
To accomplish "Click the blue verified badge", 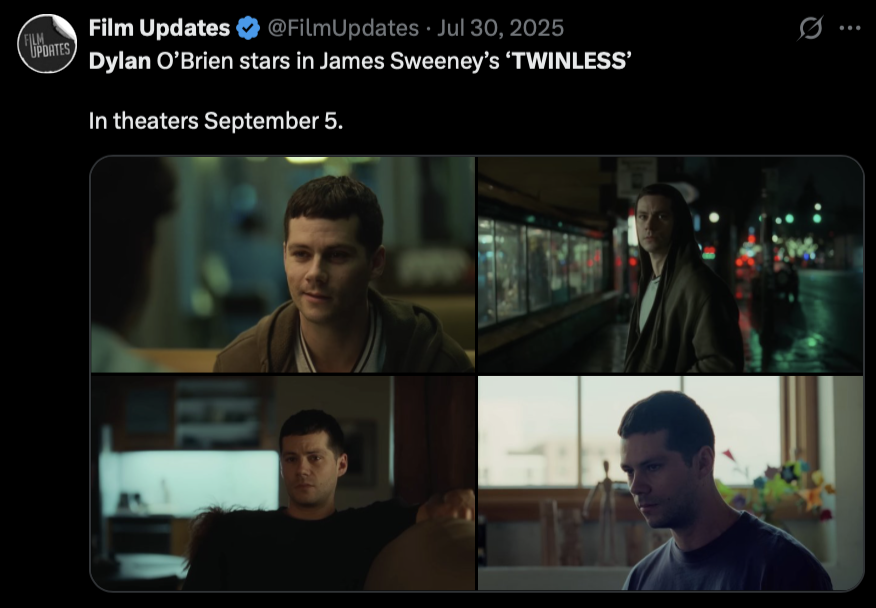I will click(x=248, y=28).
